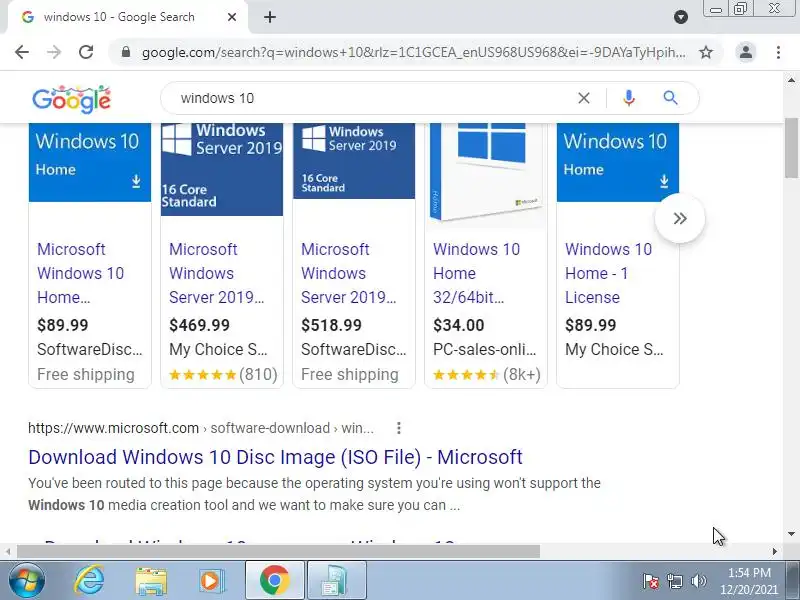Image resolution: width=800 pixels, height=600 pixels.
Task: Click the vertical scrollbar up arrow
Action: (x=791, y=80)
